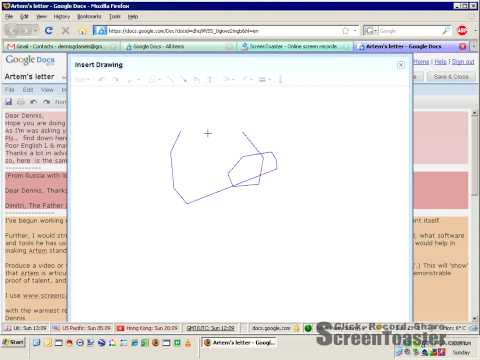Click the Undo arrow in Docs toolbar
Viewport: 480px width, 360px height.
(33, 102)
